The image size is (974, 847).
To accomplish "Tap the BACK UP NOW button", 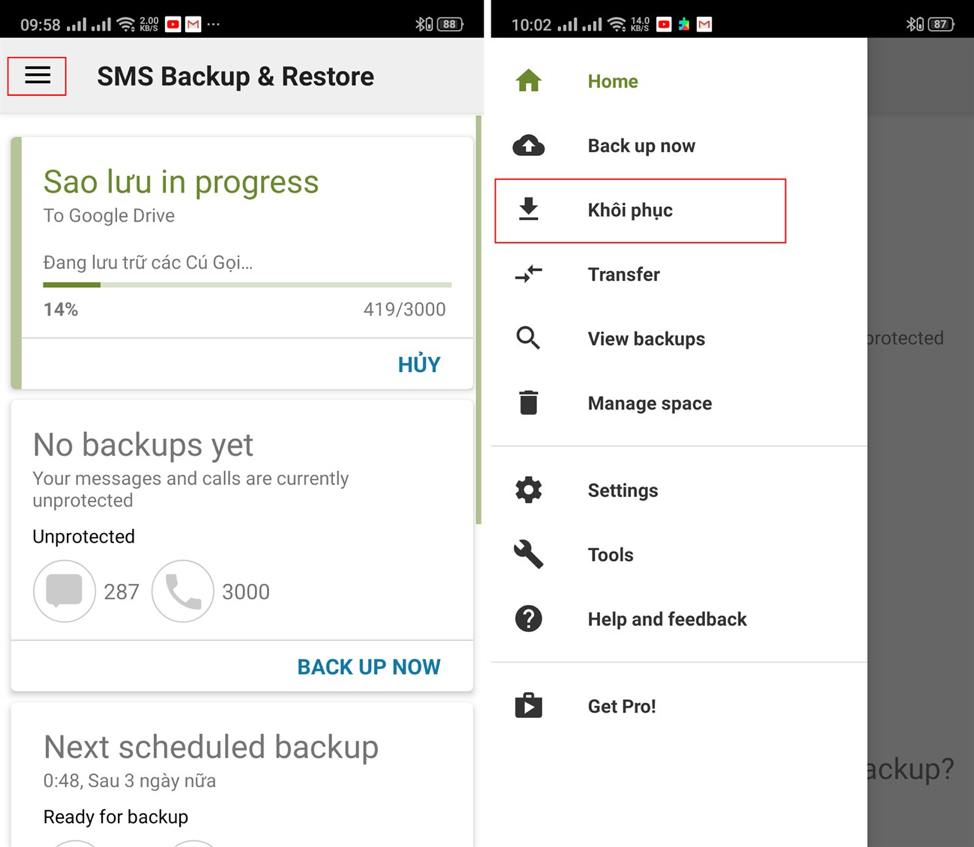I will (x=369, y=666).
